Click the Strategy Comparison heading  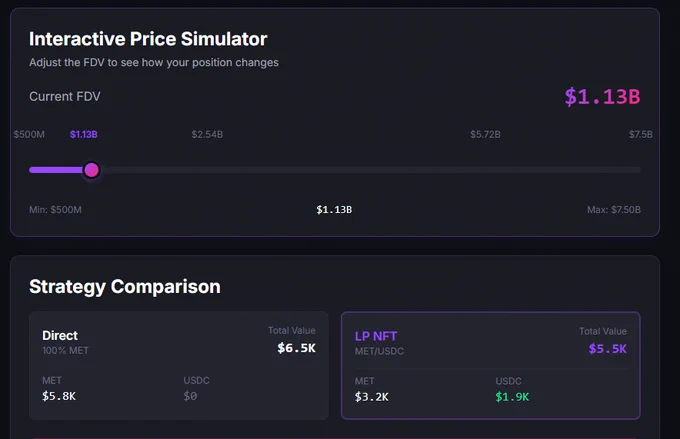tap(125, 287)
